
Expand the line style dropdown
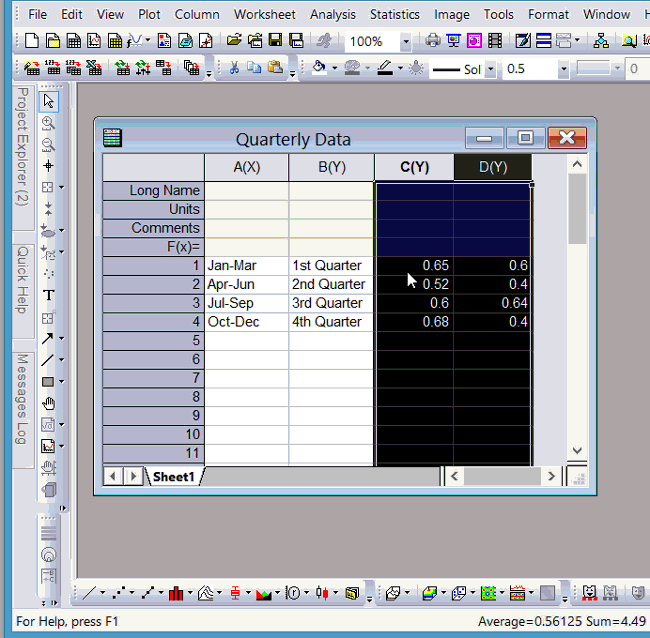(x=490, y=69)
